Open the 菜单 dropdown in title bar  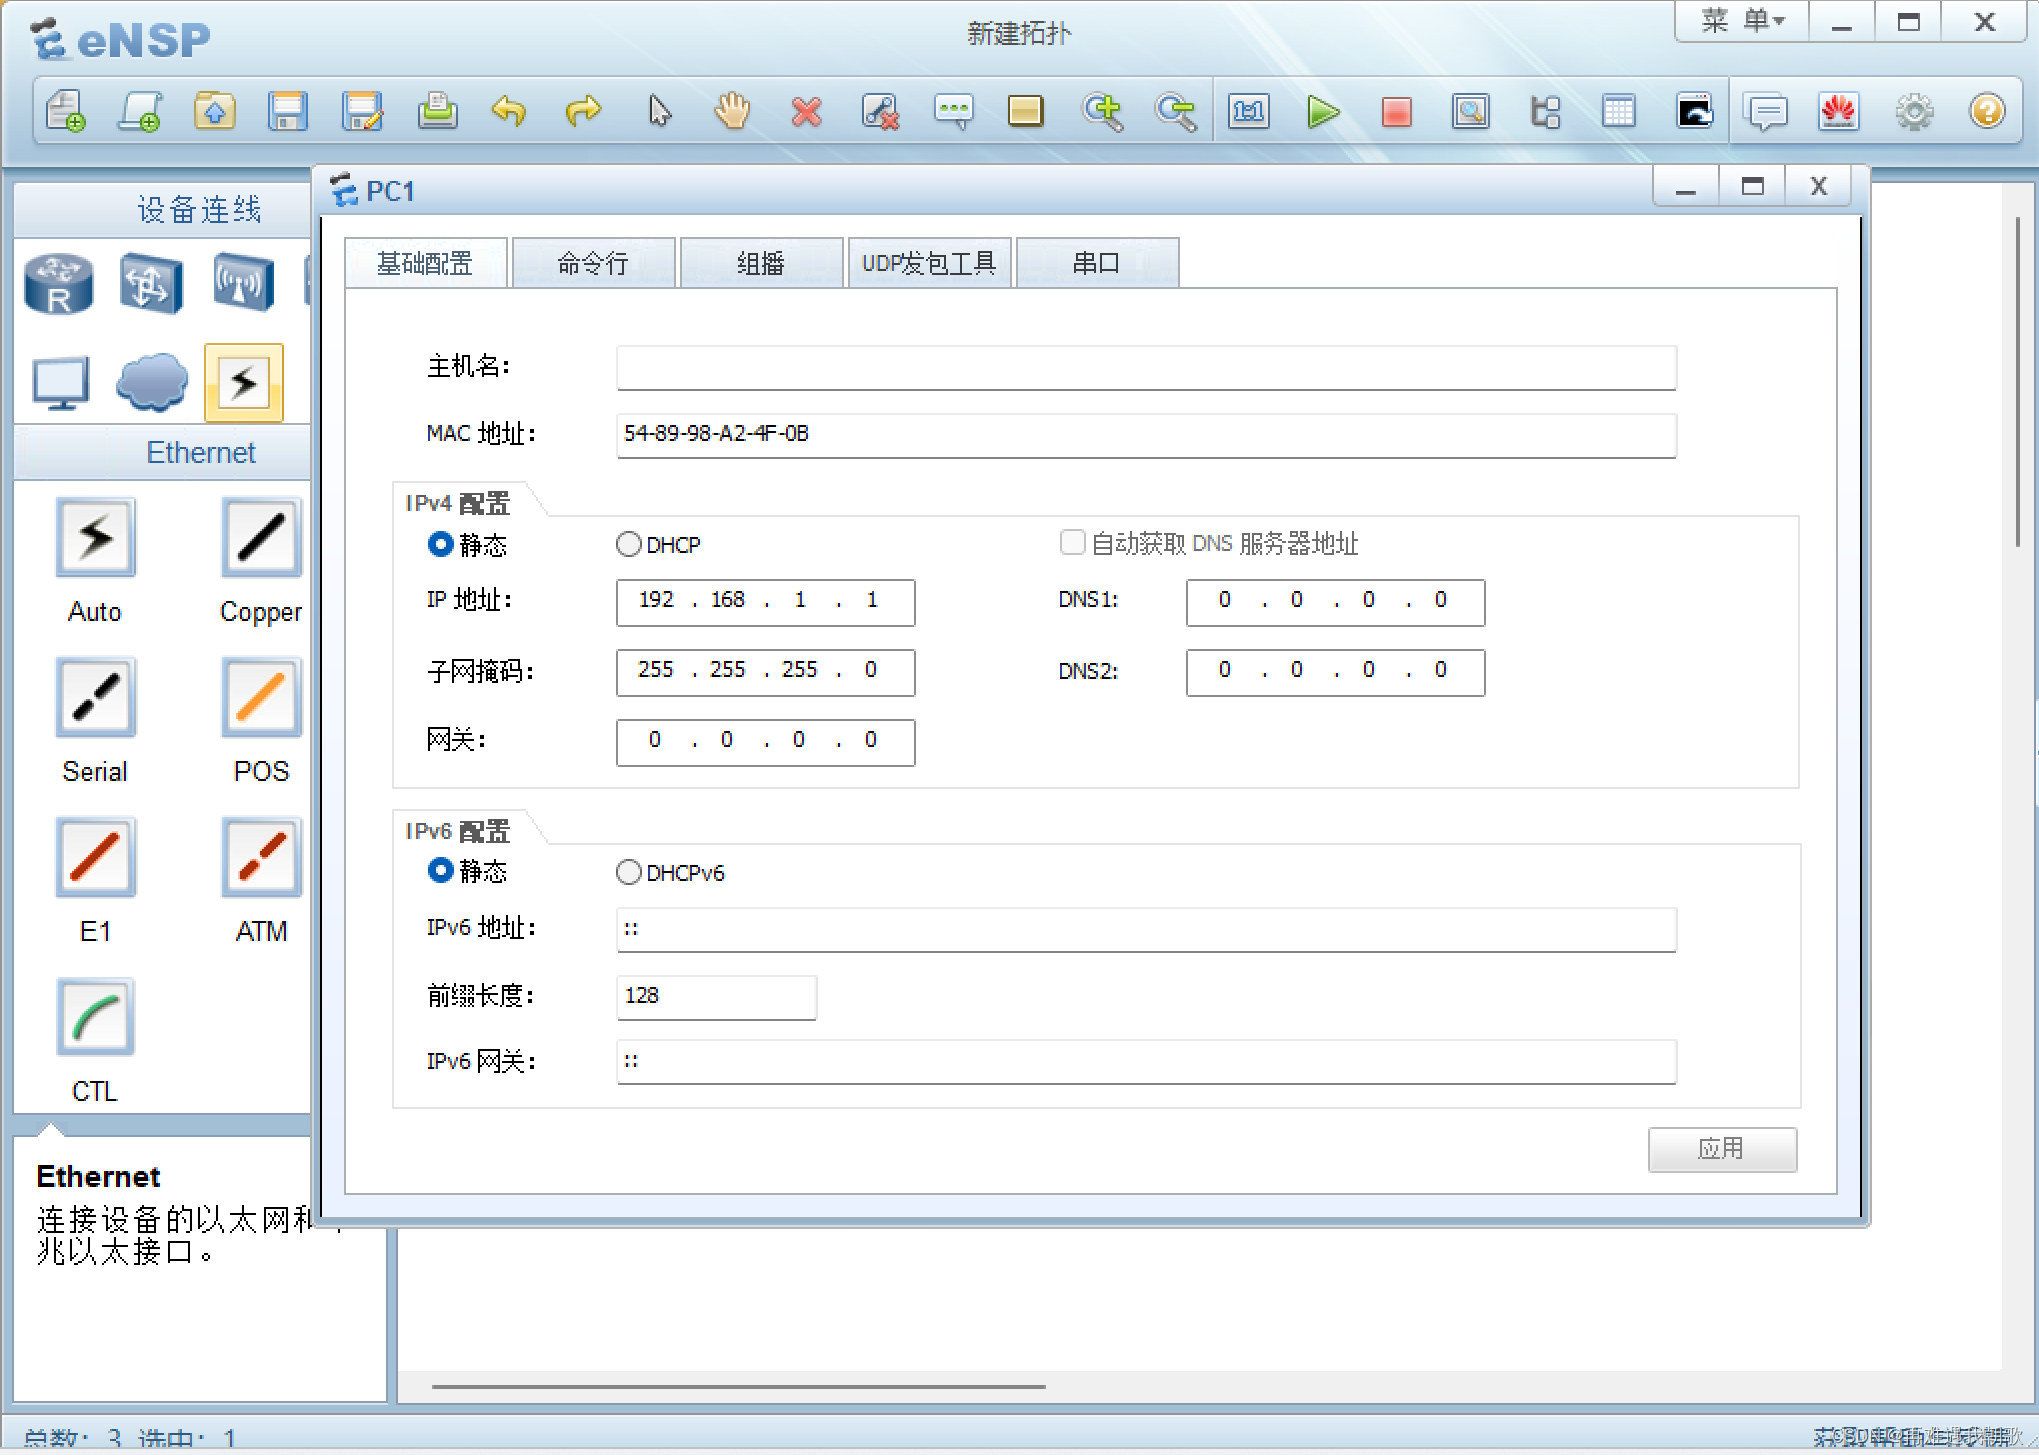tap(1742, 21)
